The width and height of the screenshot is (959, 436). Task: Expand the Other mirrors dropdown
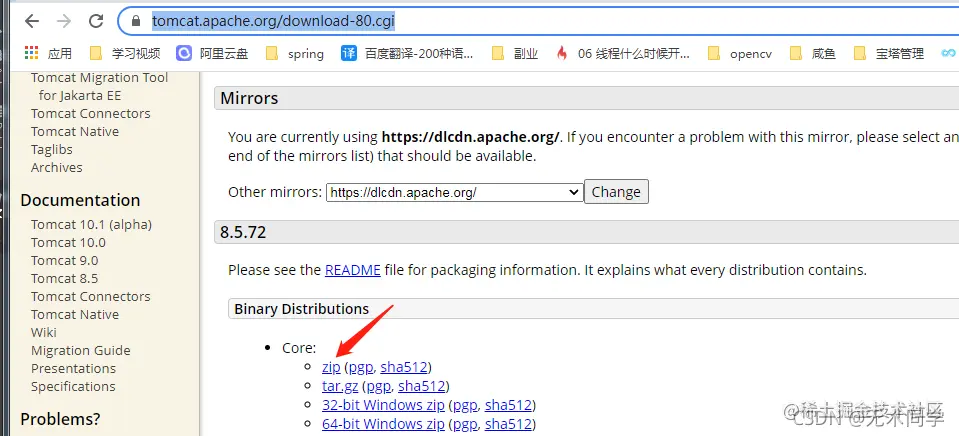coord(454,192)
